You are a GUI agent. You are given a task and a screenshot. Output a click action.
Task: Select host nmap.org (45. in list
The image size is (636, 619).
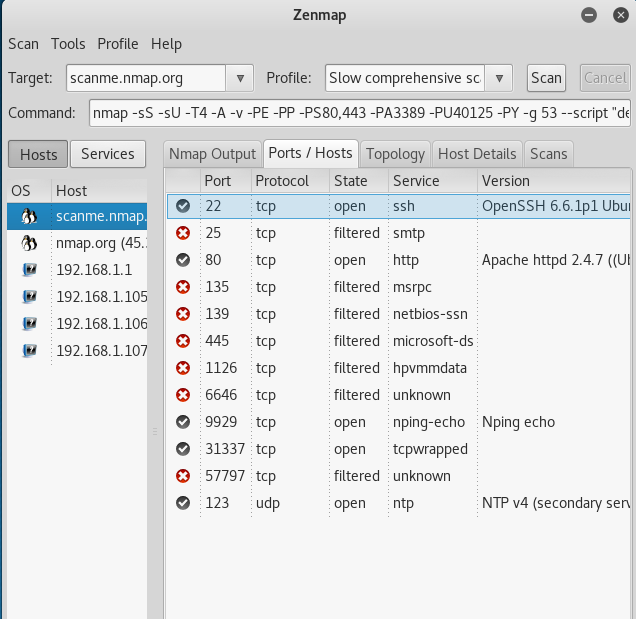point(77,243)
